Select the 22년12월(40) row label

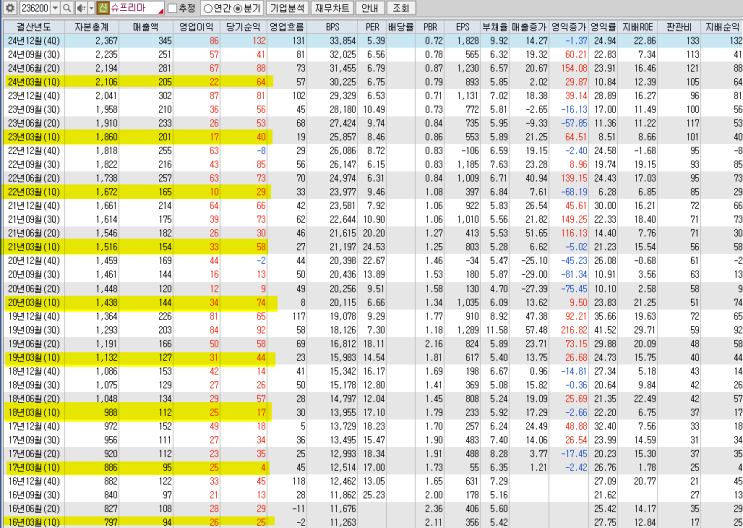coord(34,151)
